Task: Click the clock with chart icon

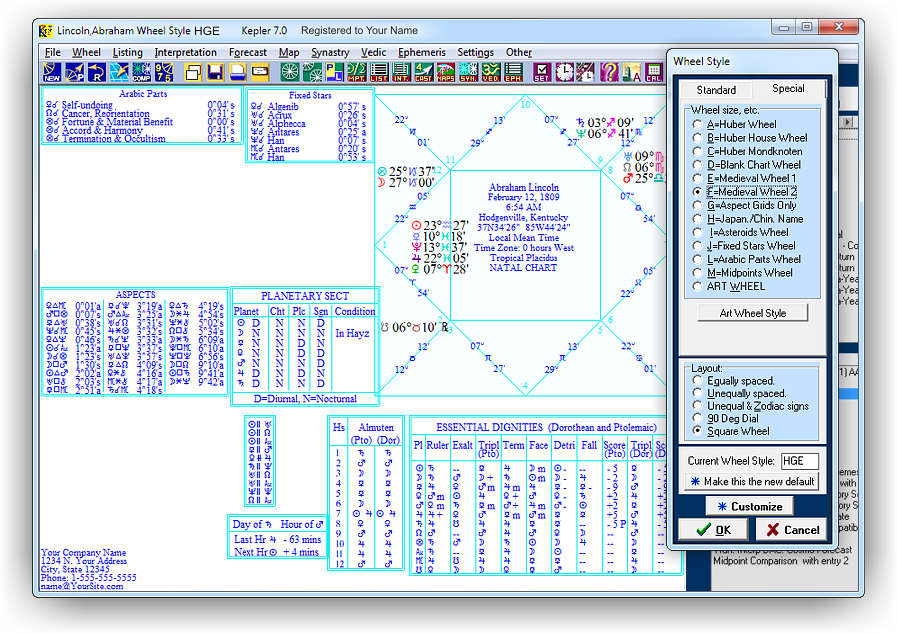Action: 586,72
